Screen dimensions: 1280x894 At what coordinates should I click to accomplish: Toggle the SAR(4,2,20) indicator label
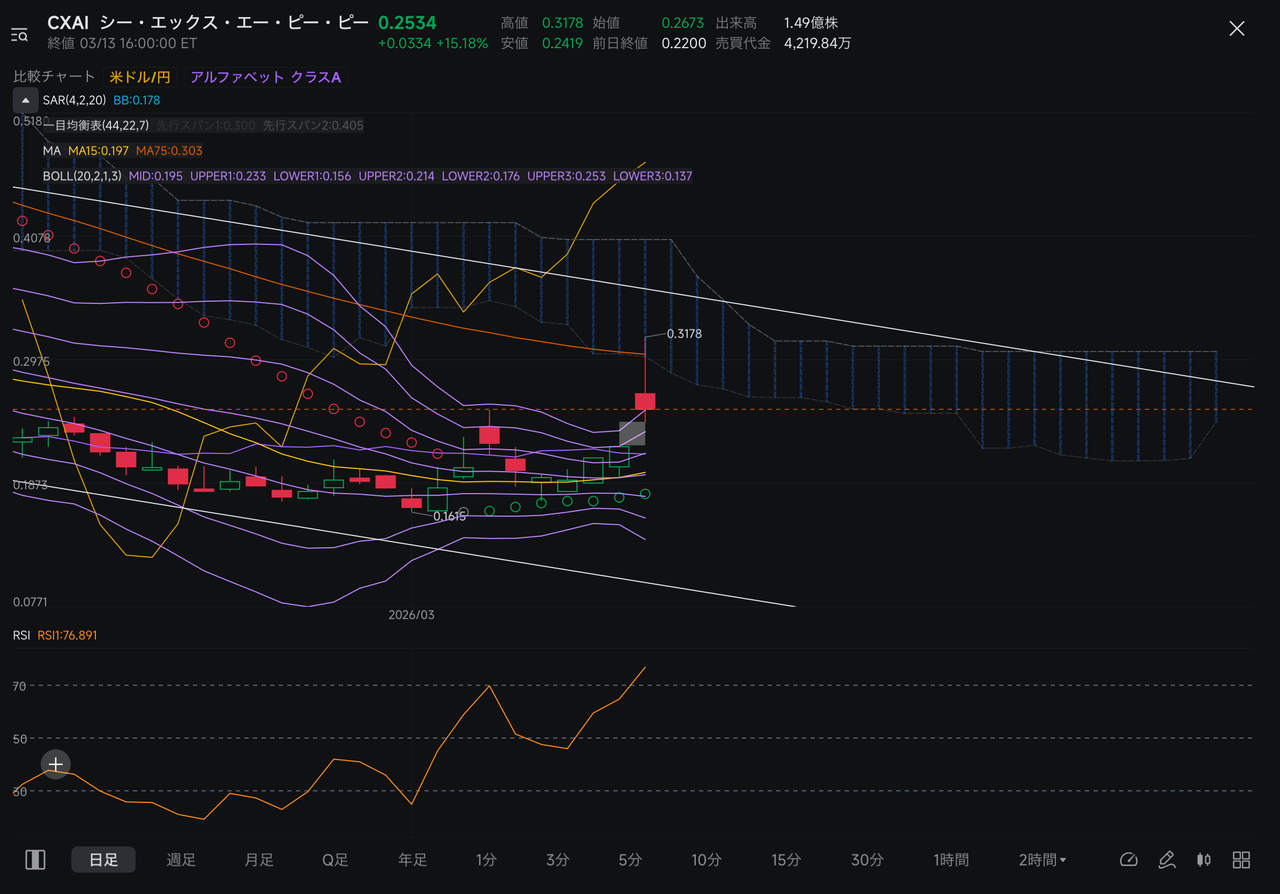click(x=74, y=100)
